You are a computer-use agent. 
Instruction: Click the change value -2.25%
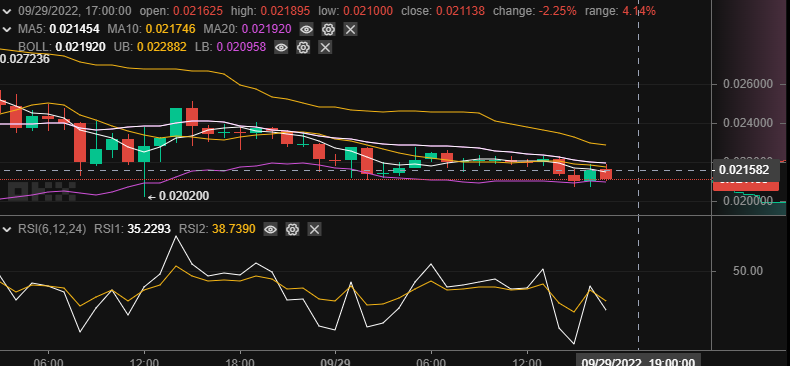pyautogui.click(x=558, y=11)
